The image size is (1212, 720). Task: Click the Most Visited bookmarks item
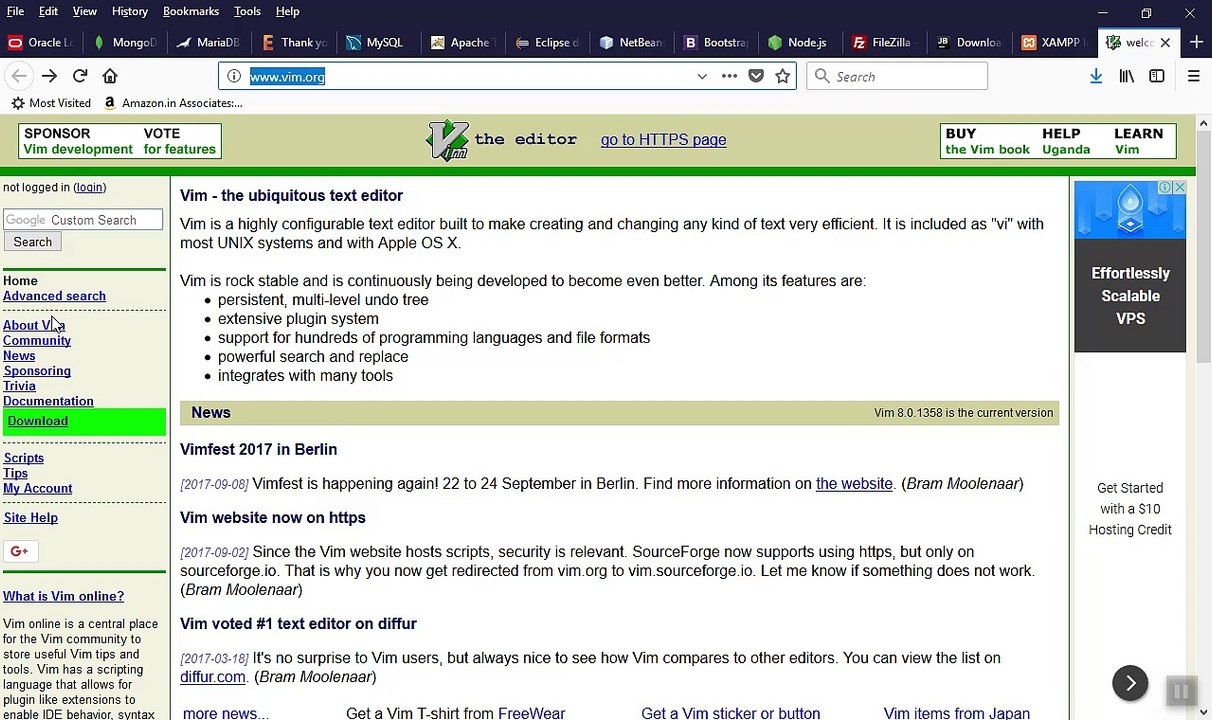click(51, 103)
